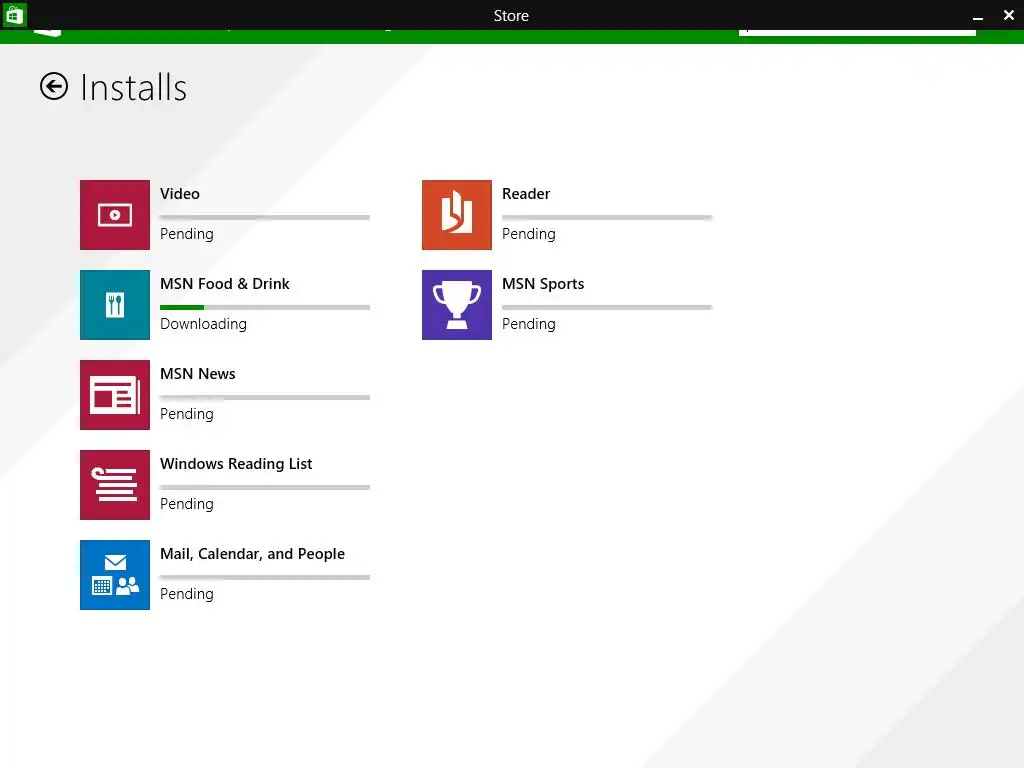Click the Store window title text
The width and height of the screenshot is (1024, 768).
(x=511, y=16)
